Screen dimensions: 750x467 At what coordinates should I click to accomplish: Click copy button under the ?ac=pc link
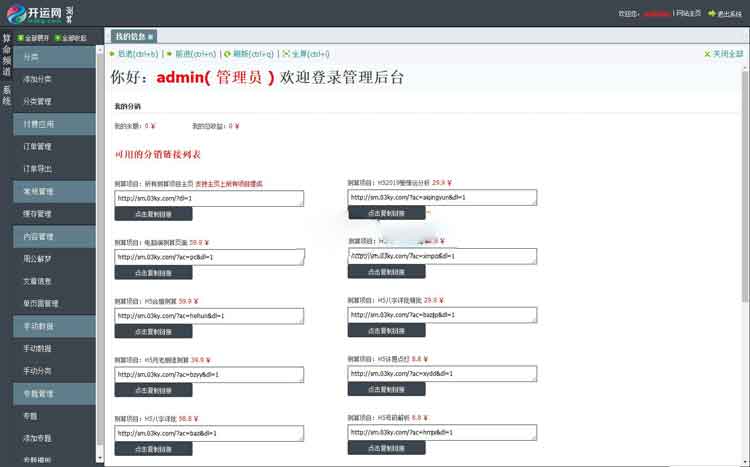point(153,272)
